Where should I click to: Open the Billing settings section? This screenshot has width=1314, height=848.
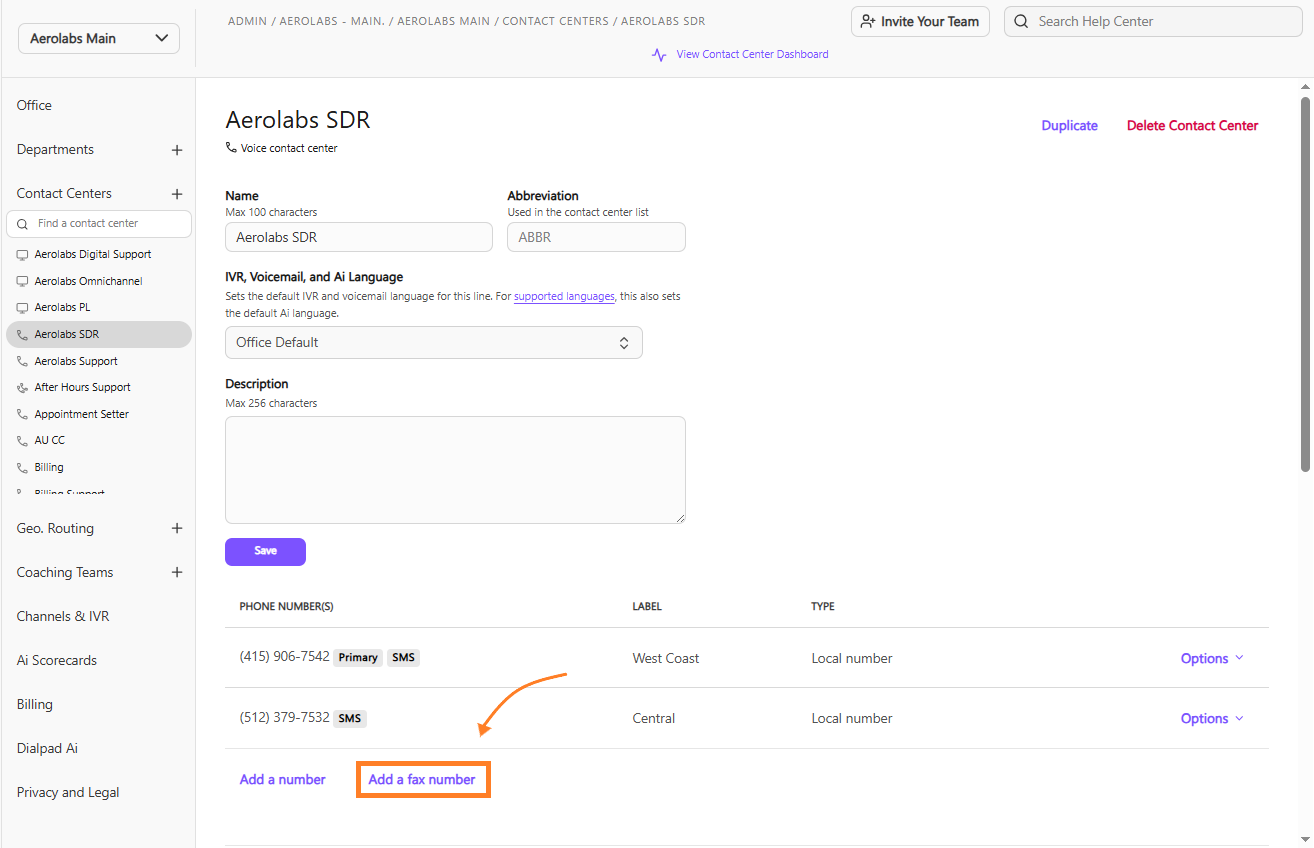(34, 704)
